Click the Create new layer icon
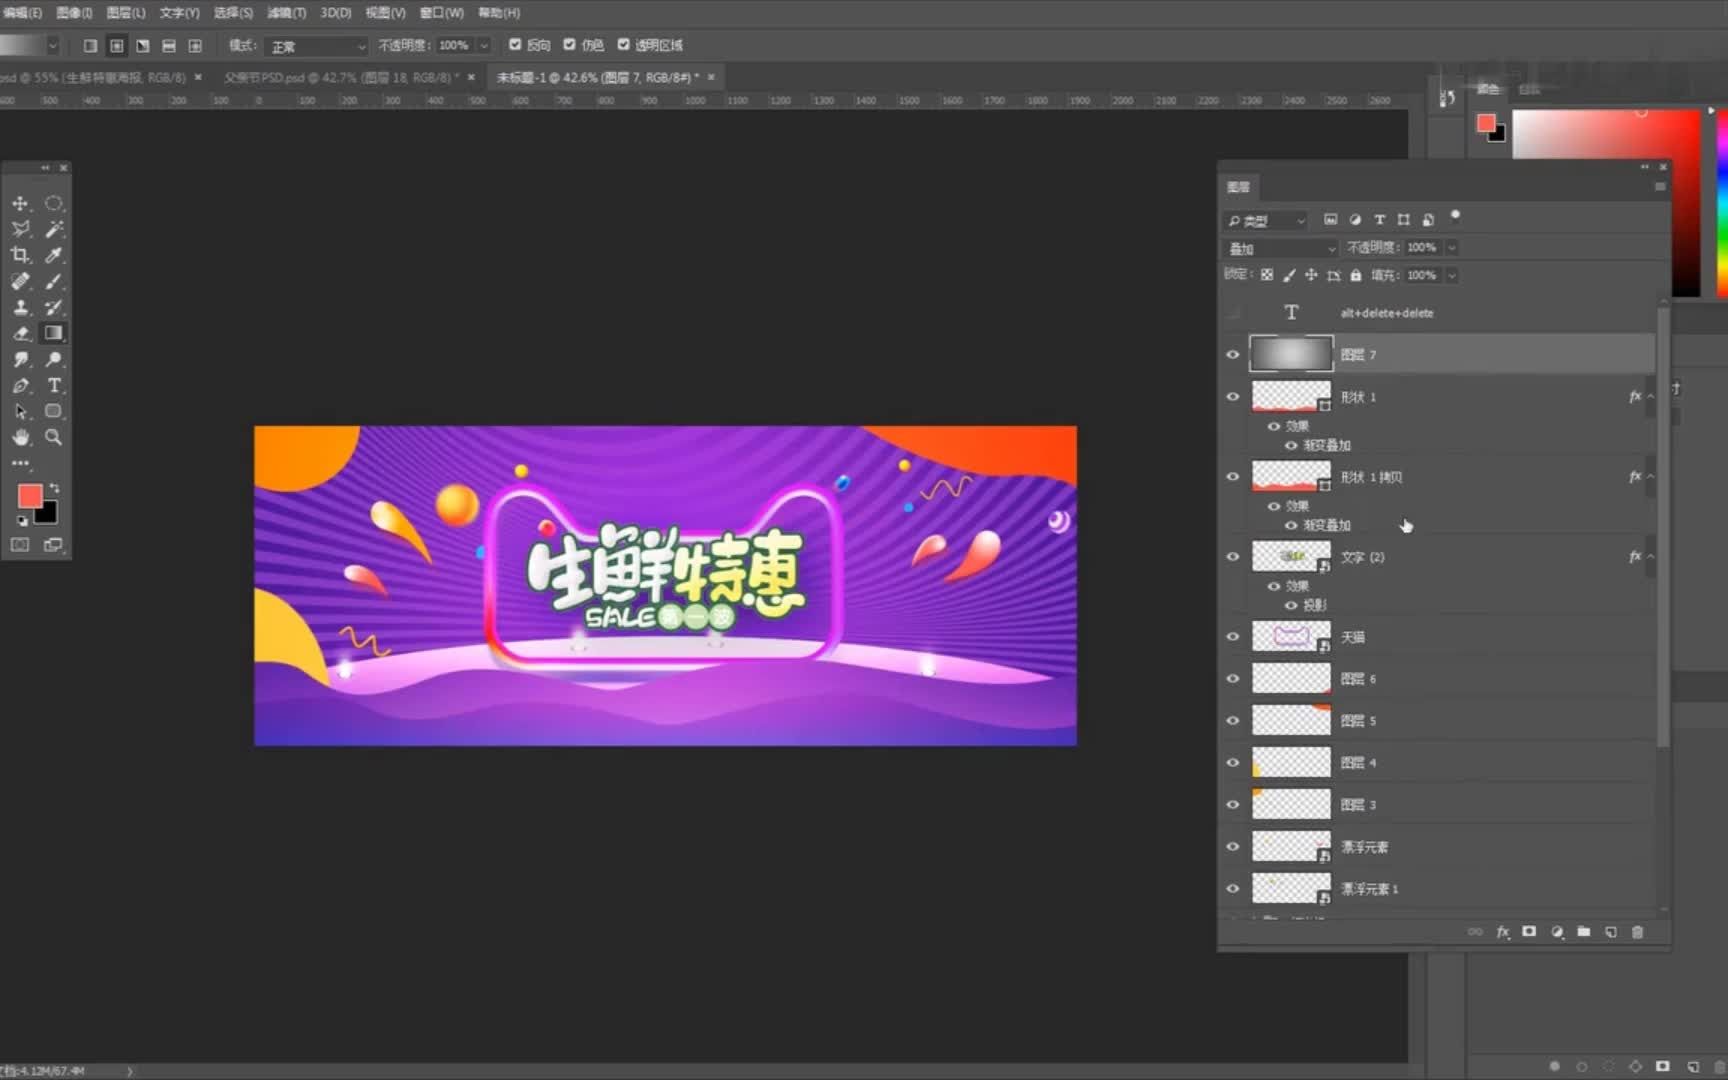 coord(1612,932)
